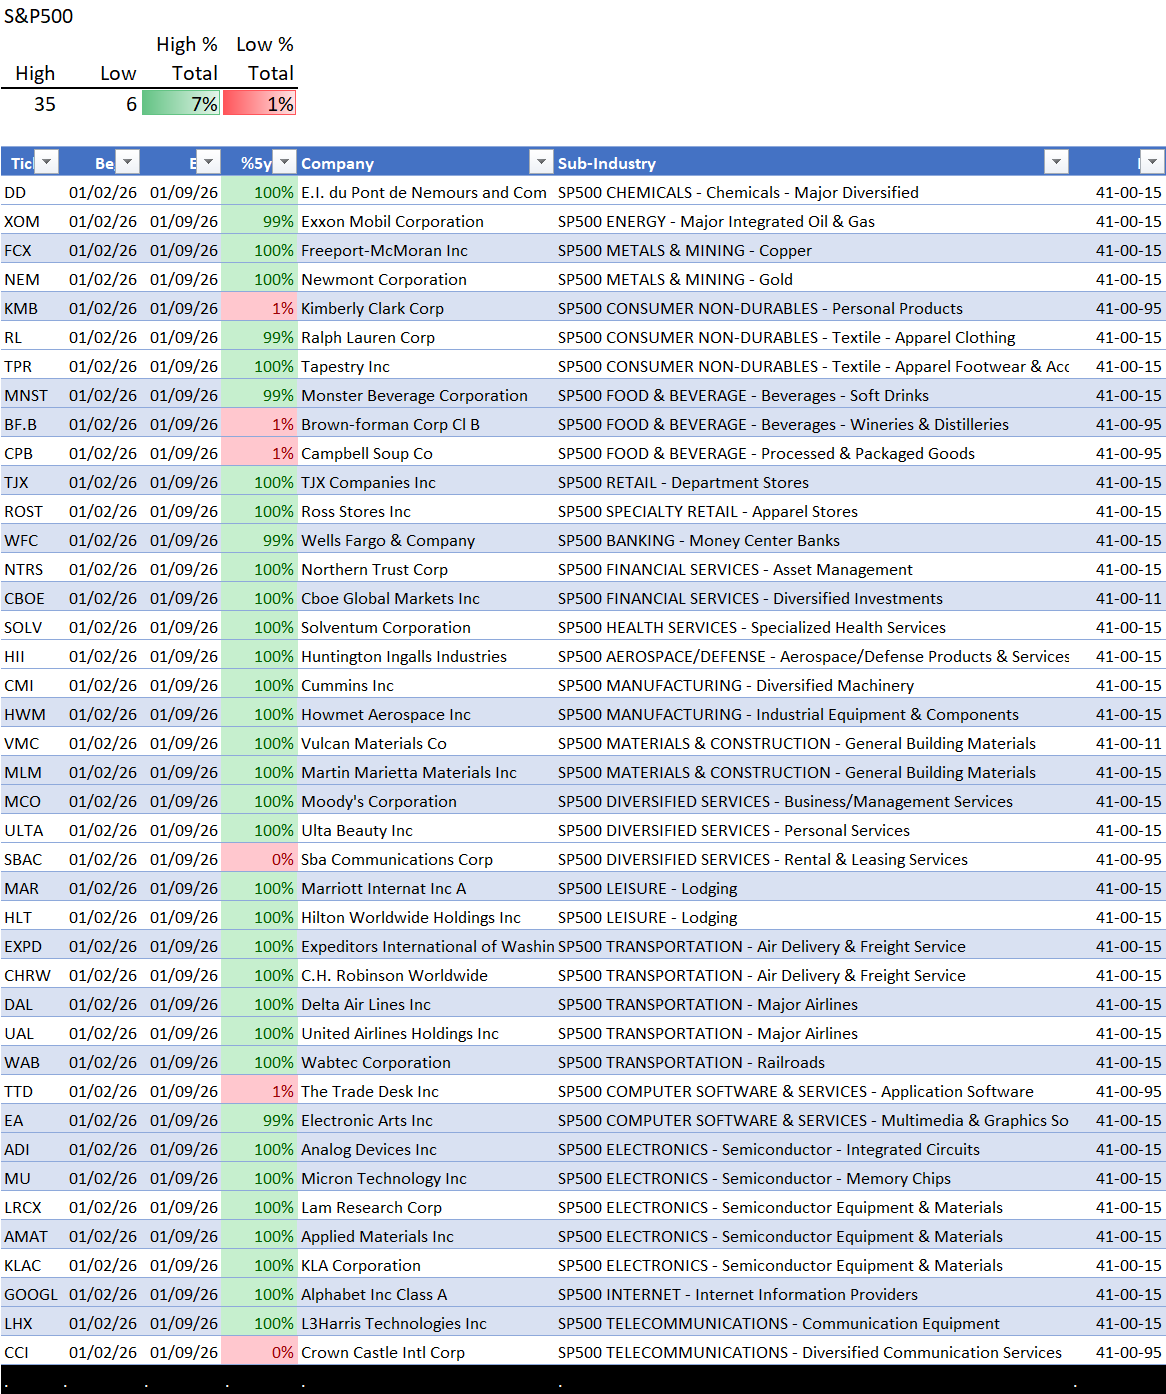Select the Sub-Industry header cell
Image resolution: width=1166 pixels, height=1394 pixels.
(x=813, y=163)
